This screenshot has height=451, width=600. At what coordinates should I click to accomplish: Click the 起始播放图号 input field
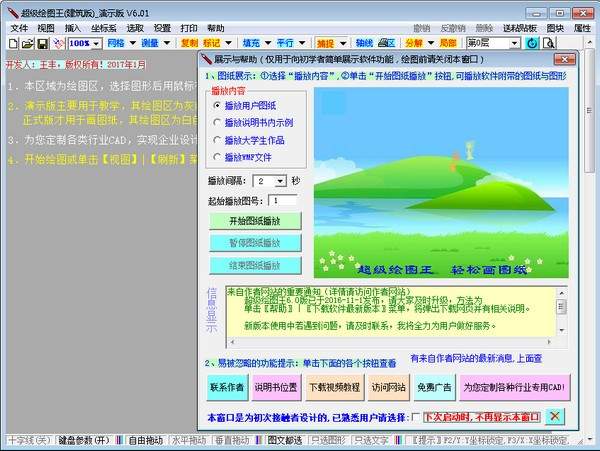pos(276,203)
